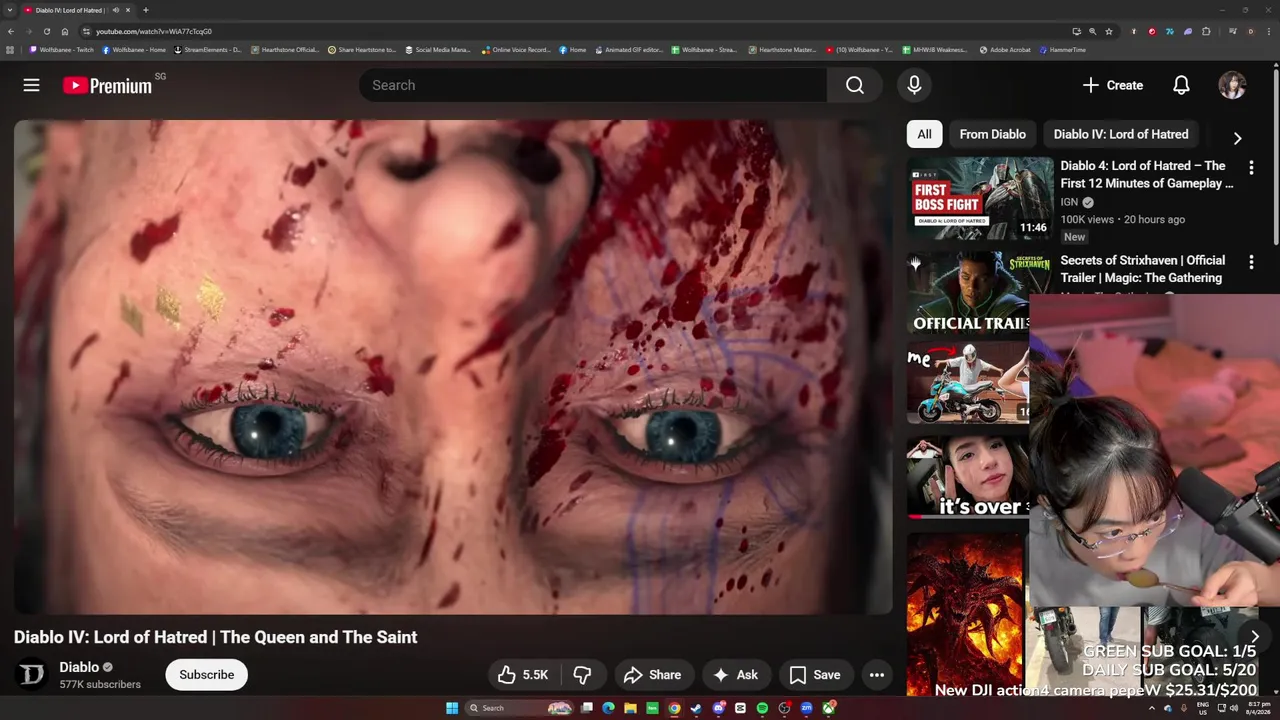The image size is (1280, 720).
Task: Go to YouTube Premium home logo
Action: (x=108, y=85)
